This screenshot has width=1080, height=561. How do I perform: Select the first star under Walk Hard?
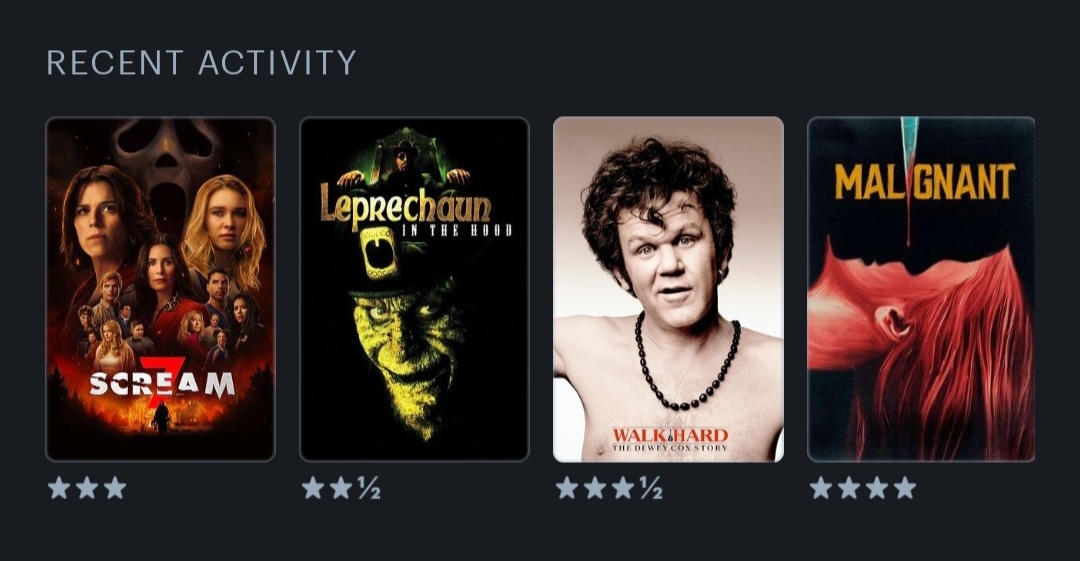[567, 488]
